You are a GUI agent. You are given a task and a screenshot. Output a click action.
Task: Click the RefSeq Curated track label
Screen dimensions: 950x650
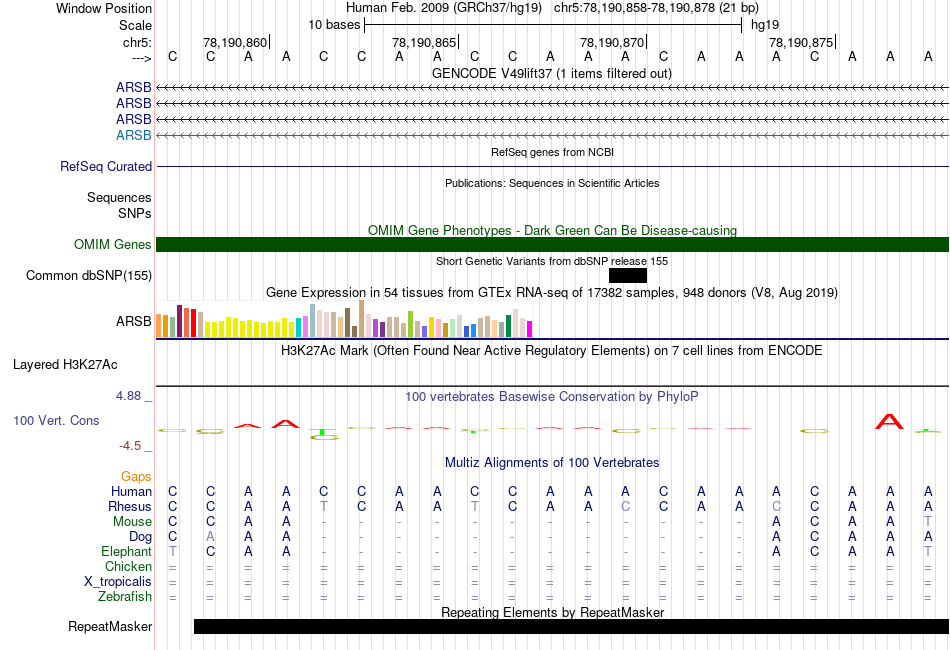pyautogui.click(x=105, y=167)
